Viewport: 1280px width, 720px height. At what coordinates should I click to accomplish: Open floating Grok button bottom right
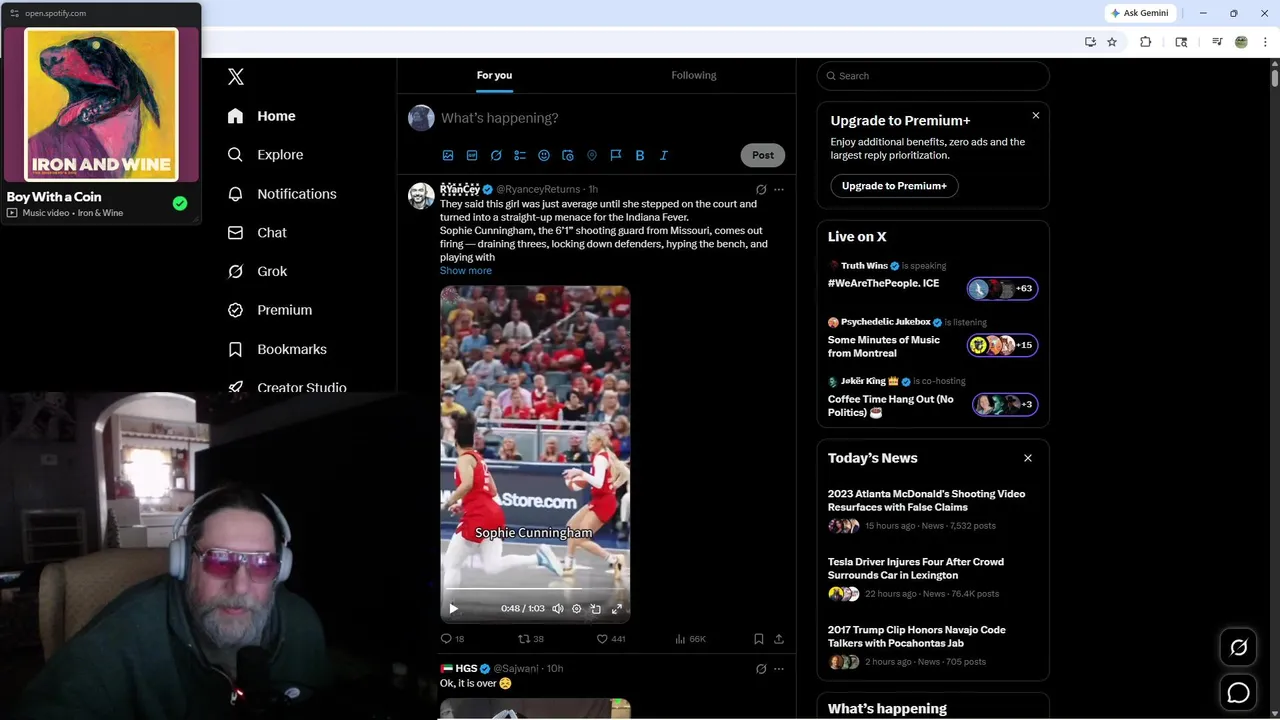[1239, 648]
